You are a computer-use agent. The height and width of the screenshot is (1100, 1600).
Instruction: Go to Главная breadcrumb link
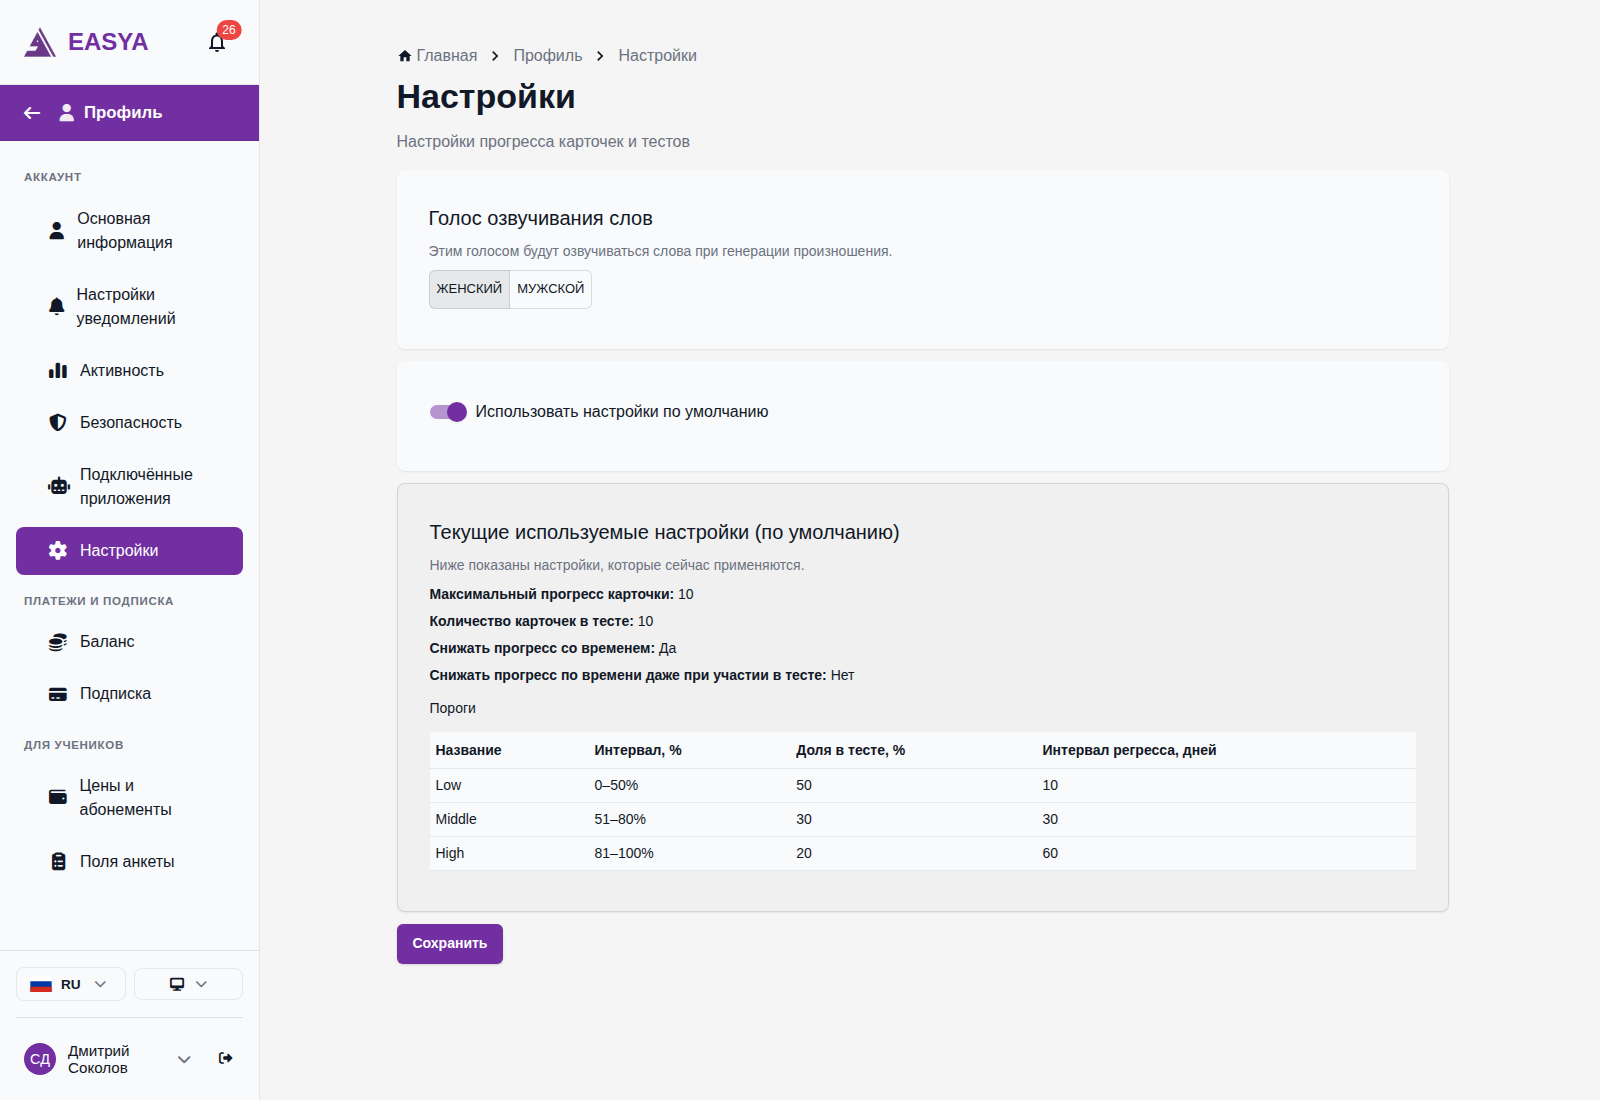447,56
